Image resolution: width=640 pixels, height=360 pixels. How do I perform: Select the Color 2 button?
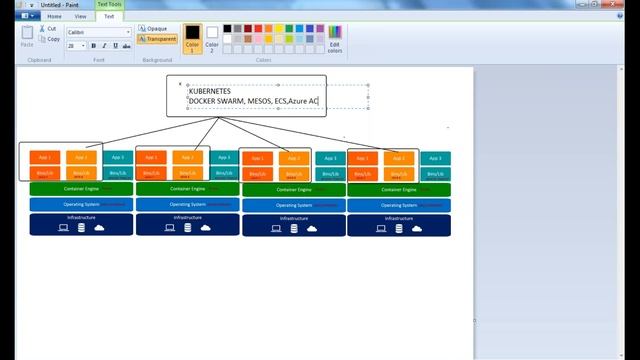tap(212, 39)
